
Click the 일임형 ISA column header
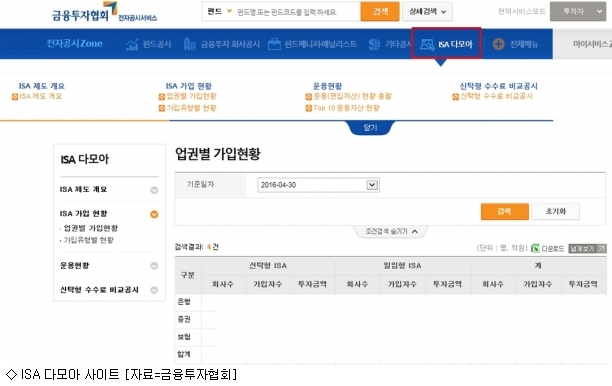(x=402, y=265)
